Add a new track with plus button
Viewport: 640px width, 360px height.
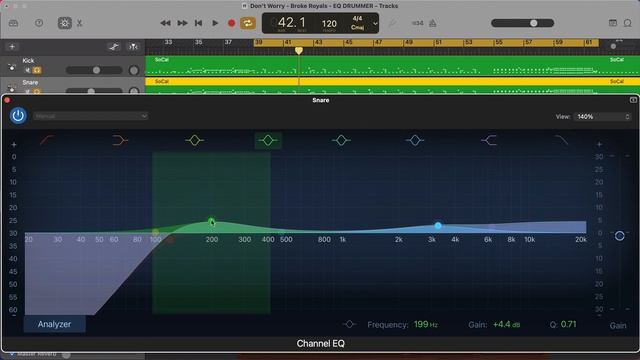pyautogui.click(x=12, y=47)
